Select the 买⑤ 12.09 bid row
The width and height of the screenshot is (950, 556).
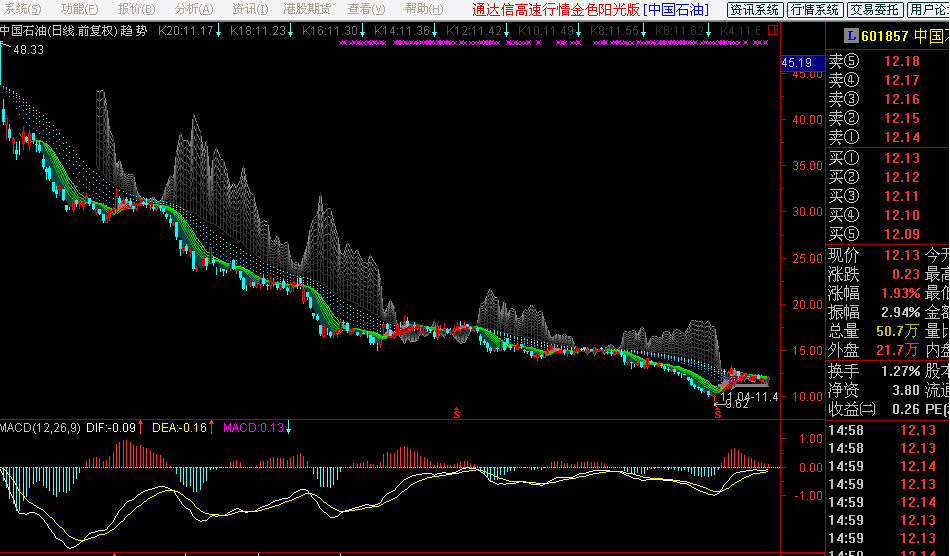pos(888,234)
